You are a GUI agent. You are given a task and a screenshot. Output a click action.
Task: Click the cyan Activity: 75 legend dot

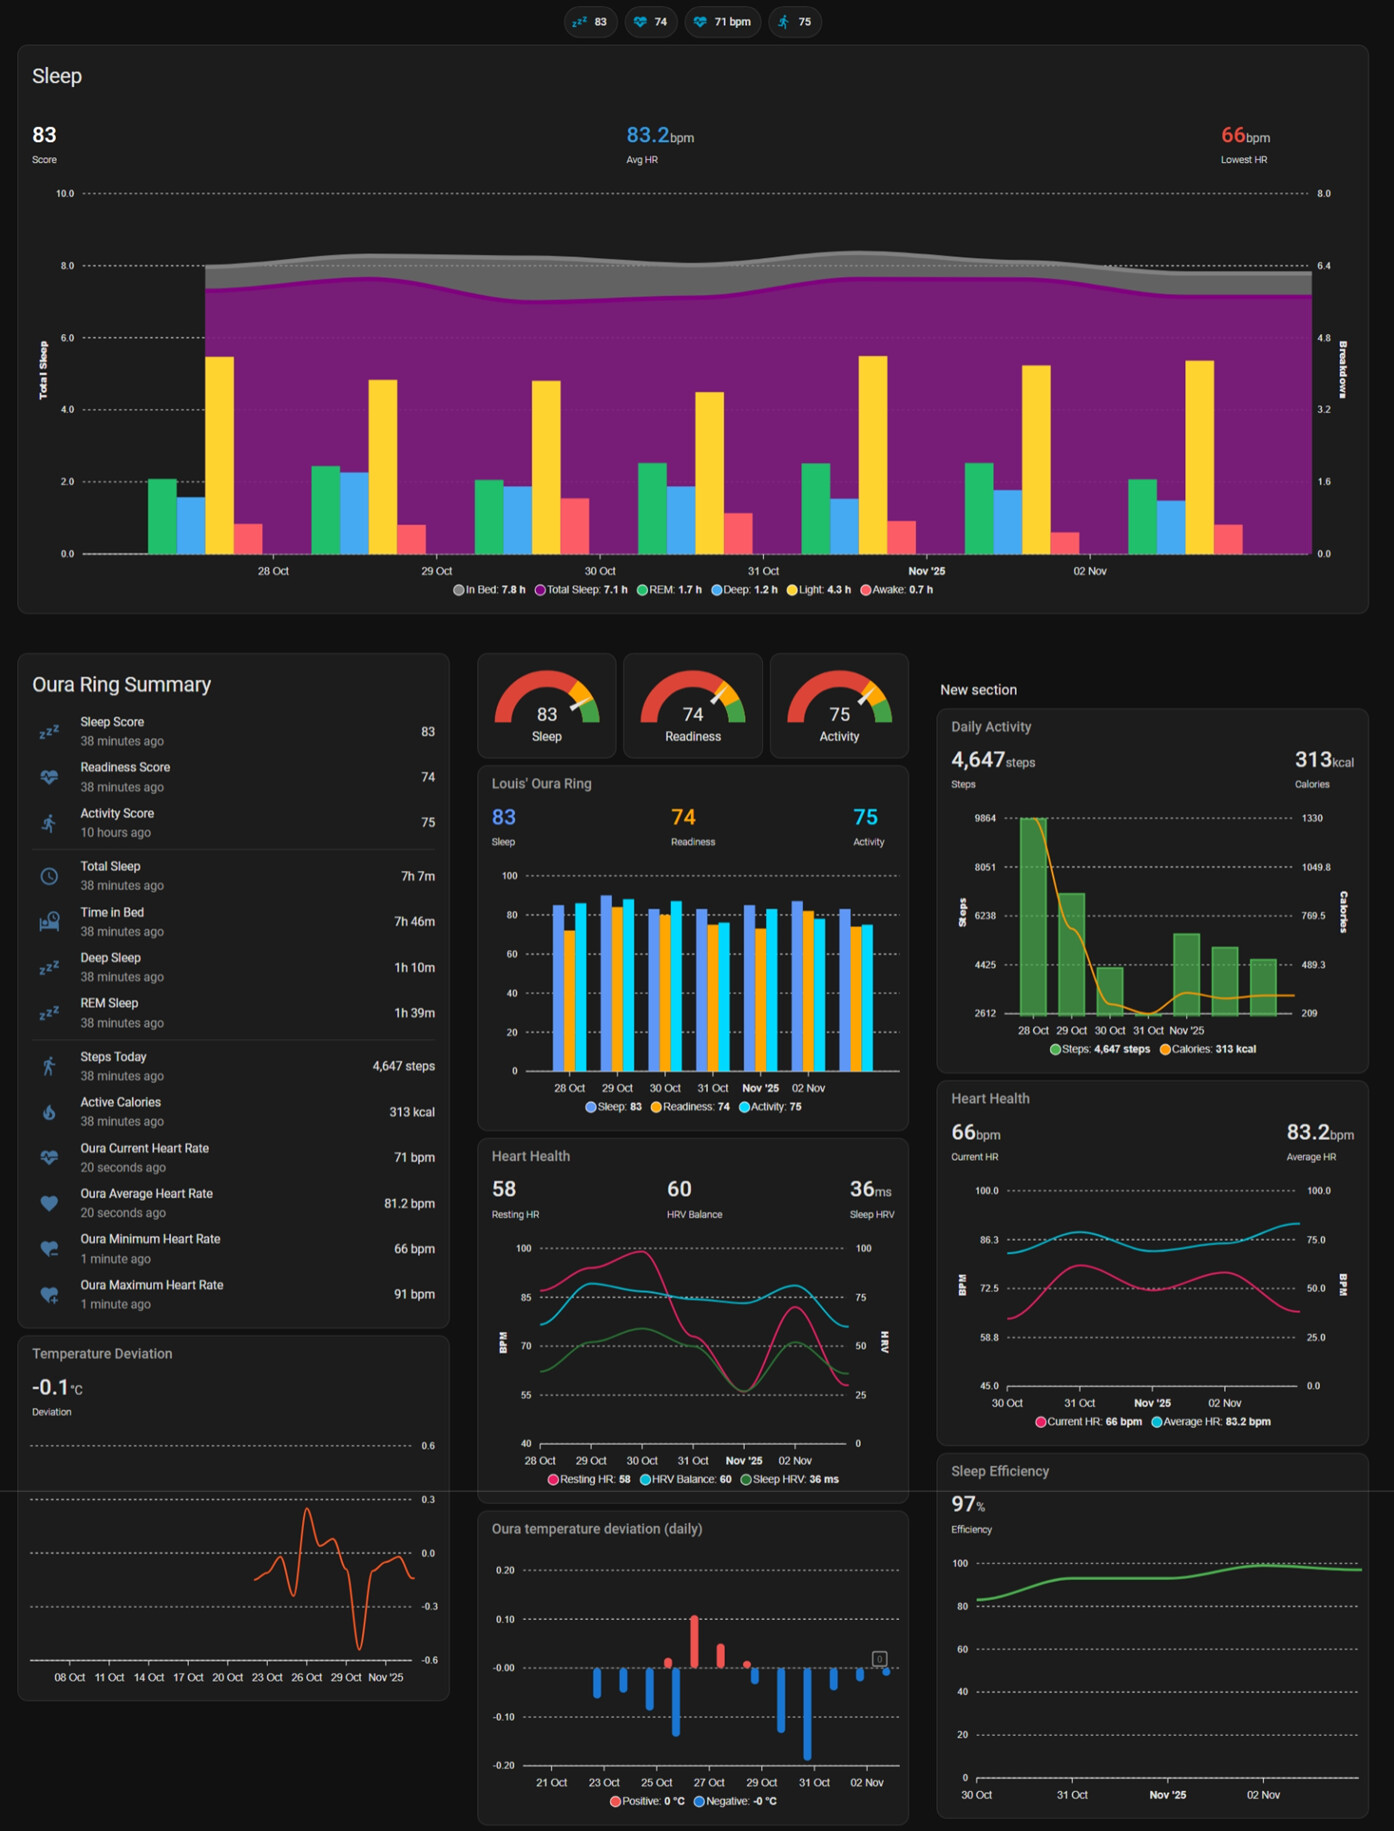point(744,1107)
